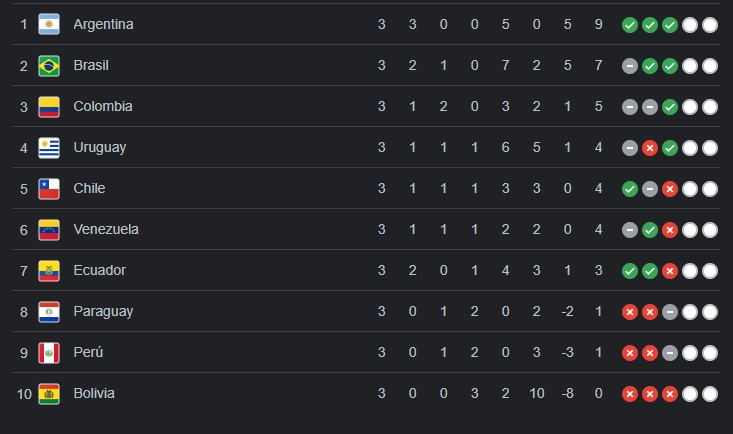Viewport: 733px width, 434px height.
Task: Click the Argentina flag icon
Action: click(49, 24)
